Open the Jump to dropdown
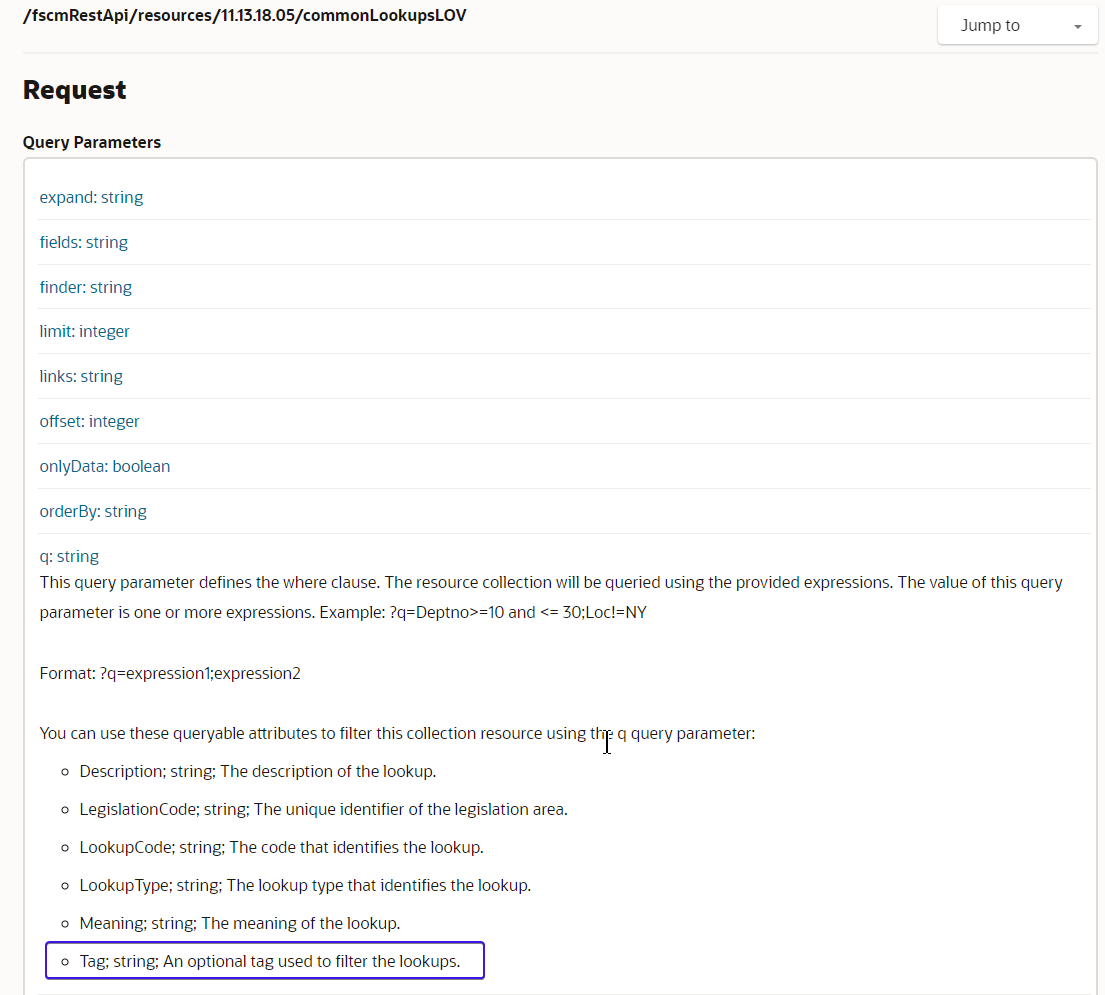The height and width of the screenshot is (995, 1105). 1015,24
